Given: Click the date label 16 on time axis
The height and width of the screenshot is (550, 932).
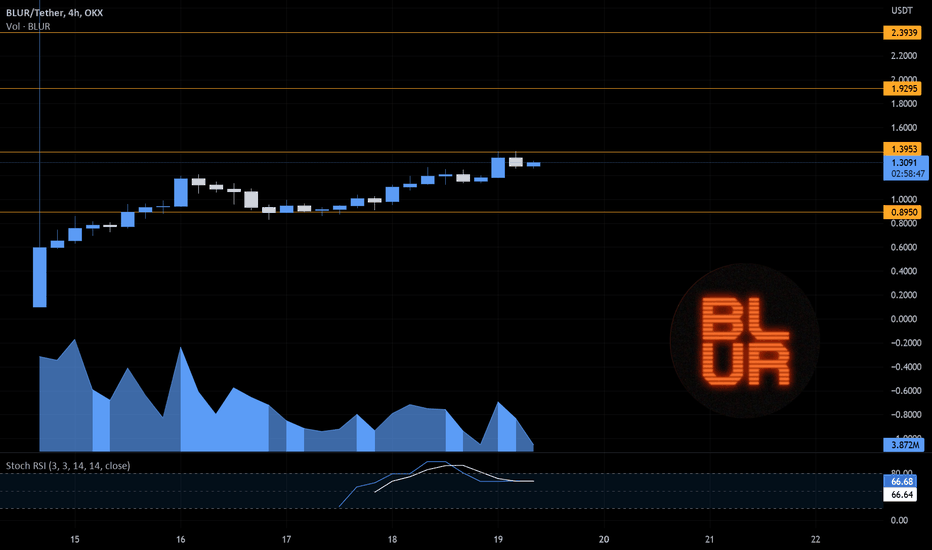Looking at the screenshot, I should (181, 539).
